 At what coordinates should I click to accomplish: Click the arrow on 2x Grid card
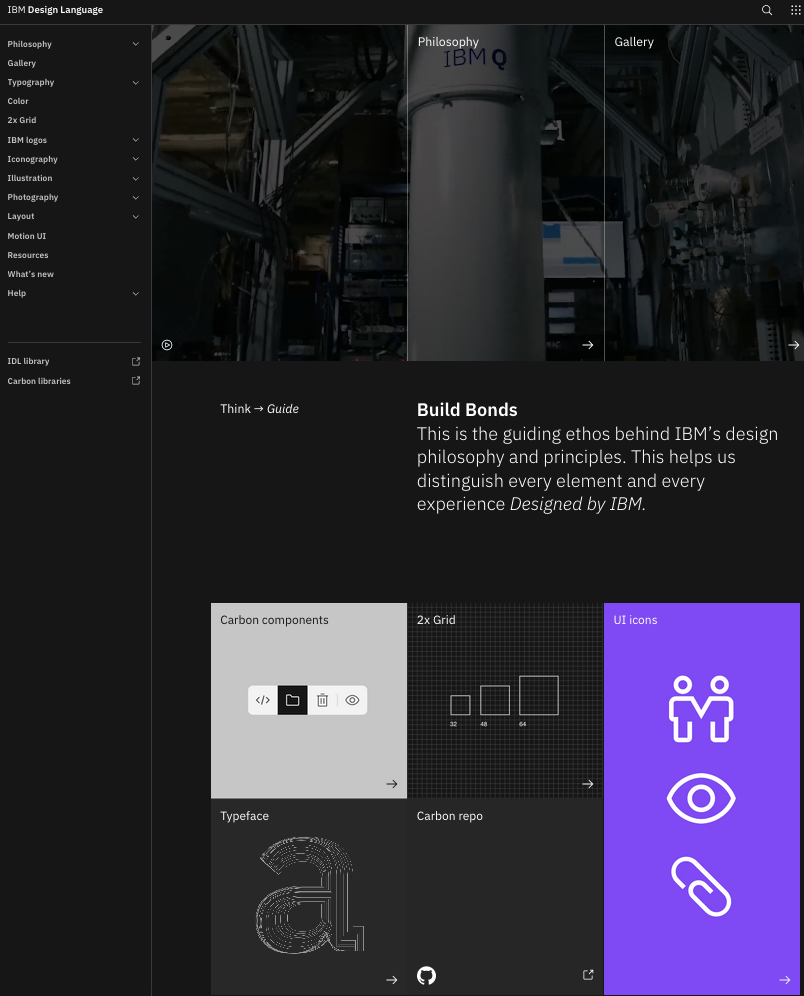tap(587, 784)
